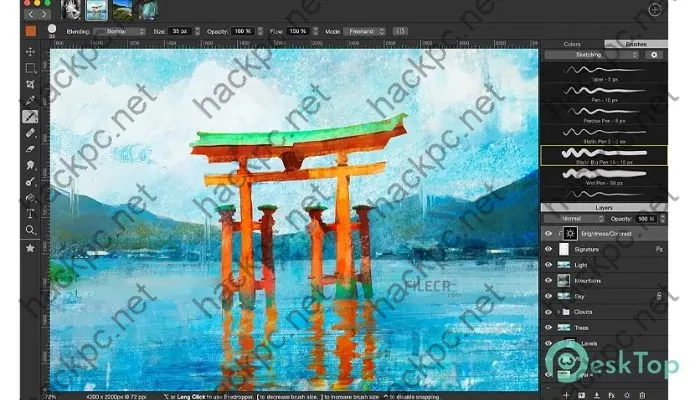This screenshot has width=700, height=400.
Task: Open the layer blend mode Normal dropdown
Action: (x=575, y=219)
